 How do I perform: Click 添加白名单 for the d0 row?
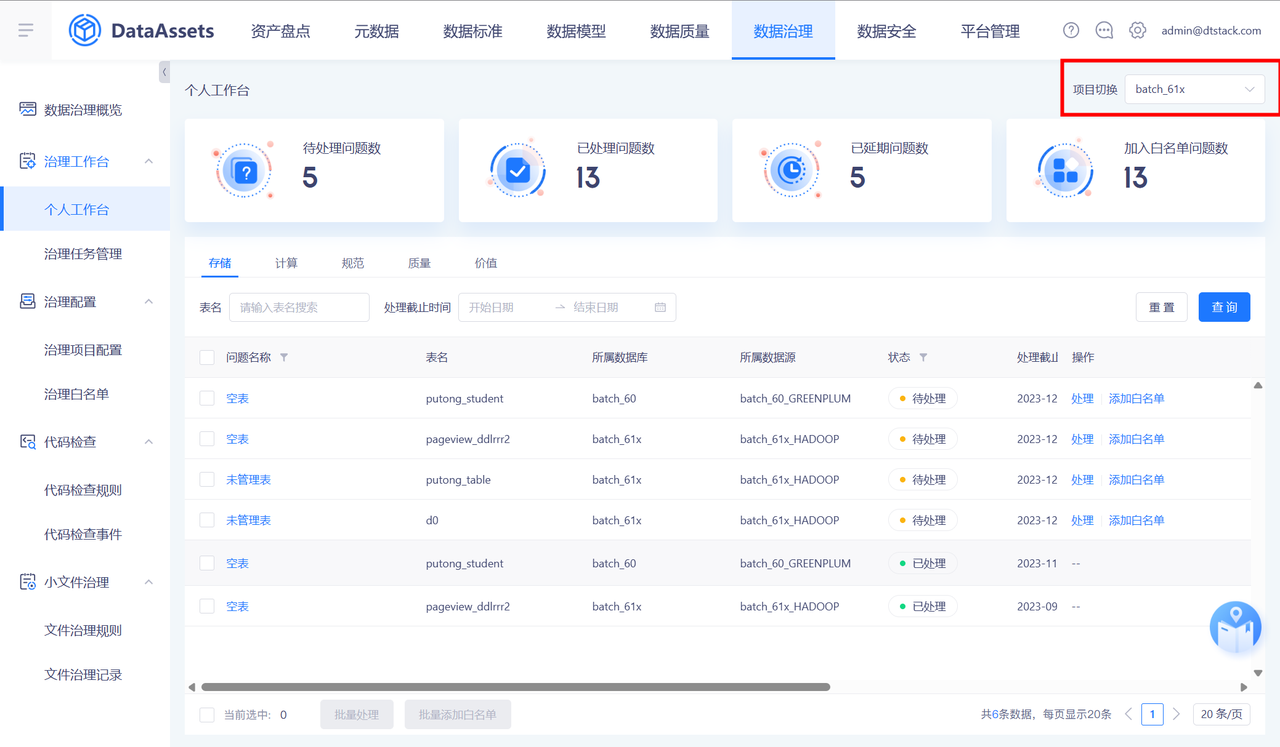(1137, 520)
